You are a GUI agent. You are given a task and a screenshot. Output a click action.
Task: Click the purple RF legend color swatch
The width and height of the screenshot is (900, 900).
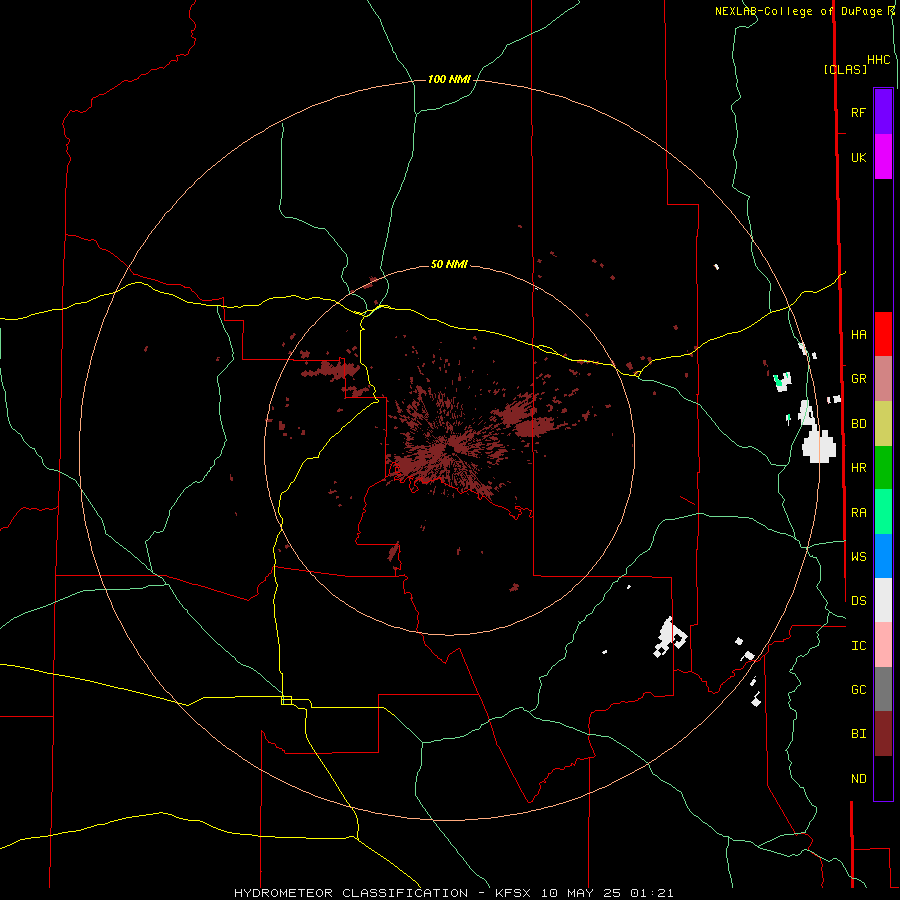pyautogui.click(x=883, y=112)
